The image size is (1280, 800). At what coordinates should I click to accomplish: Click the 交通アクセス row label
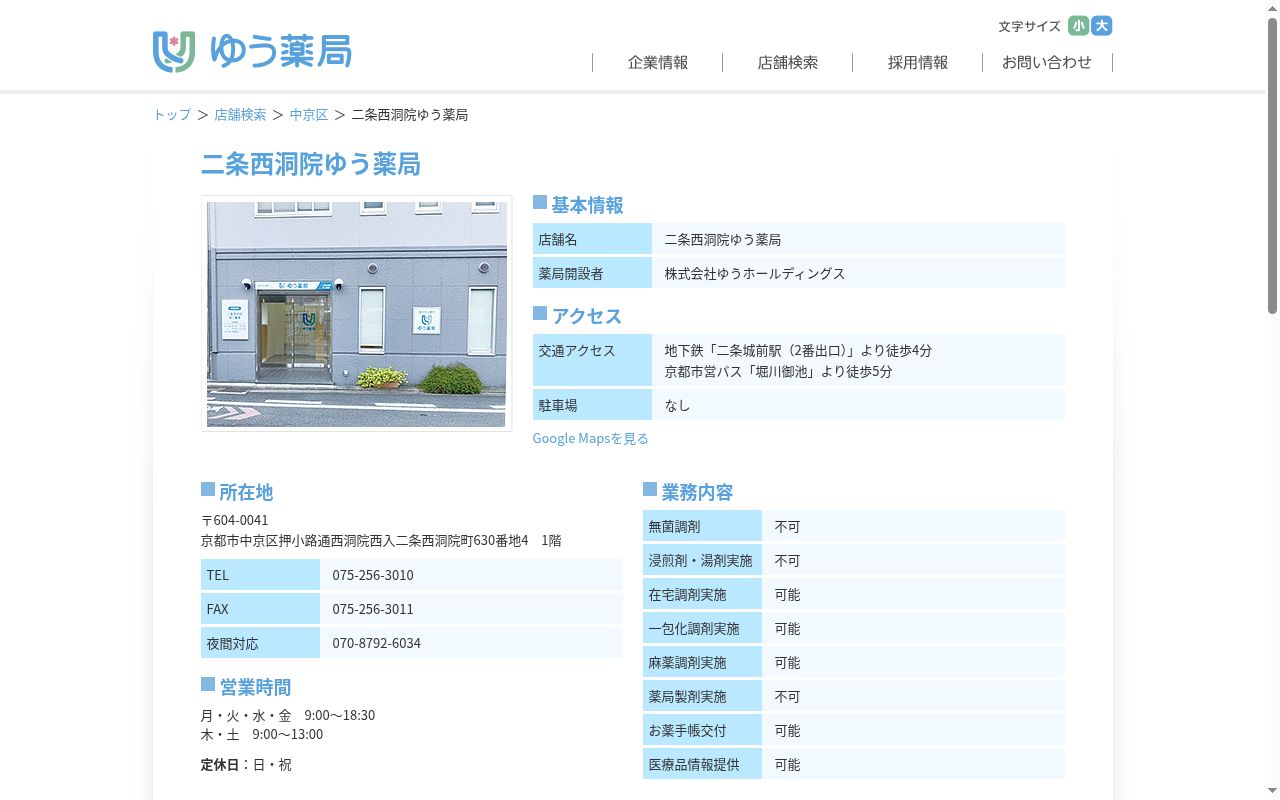[x=592, y=360]
